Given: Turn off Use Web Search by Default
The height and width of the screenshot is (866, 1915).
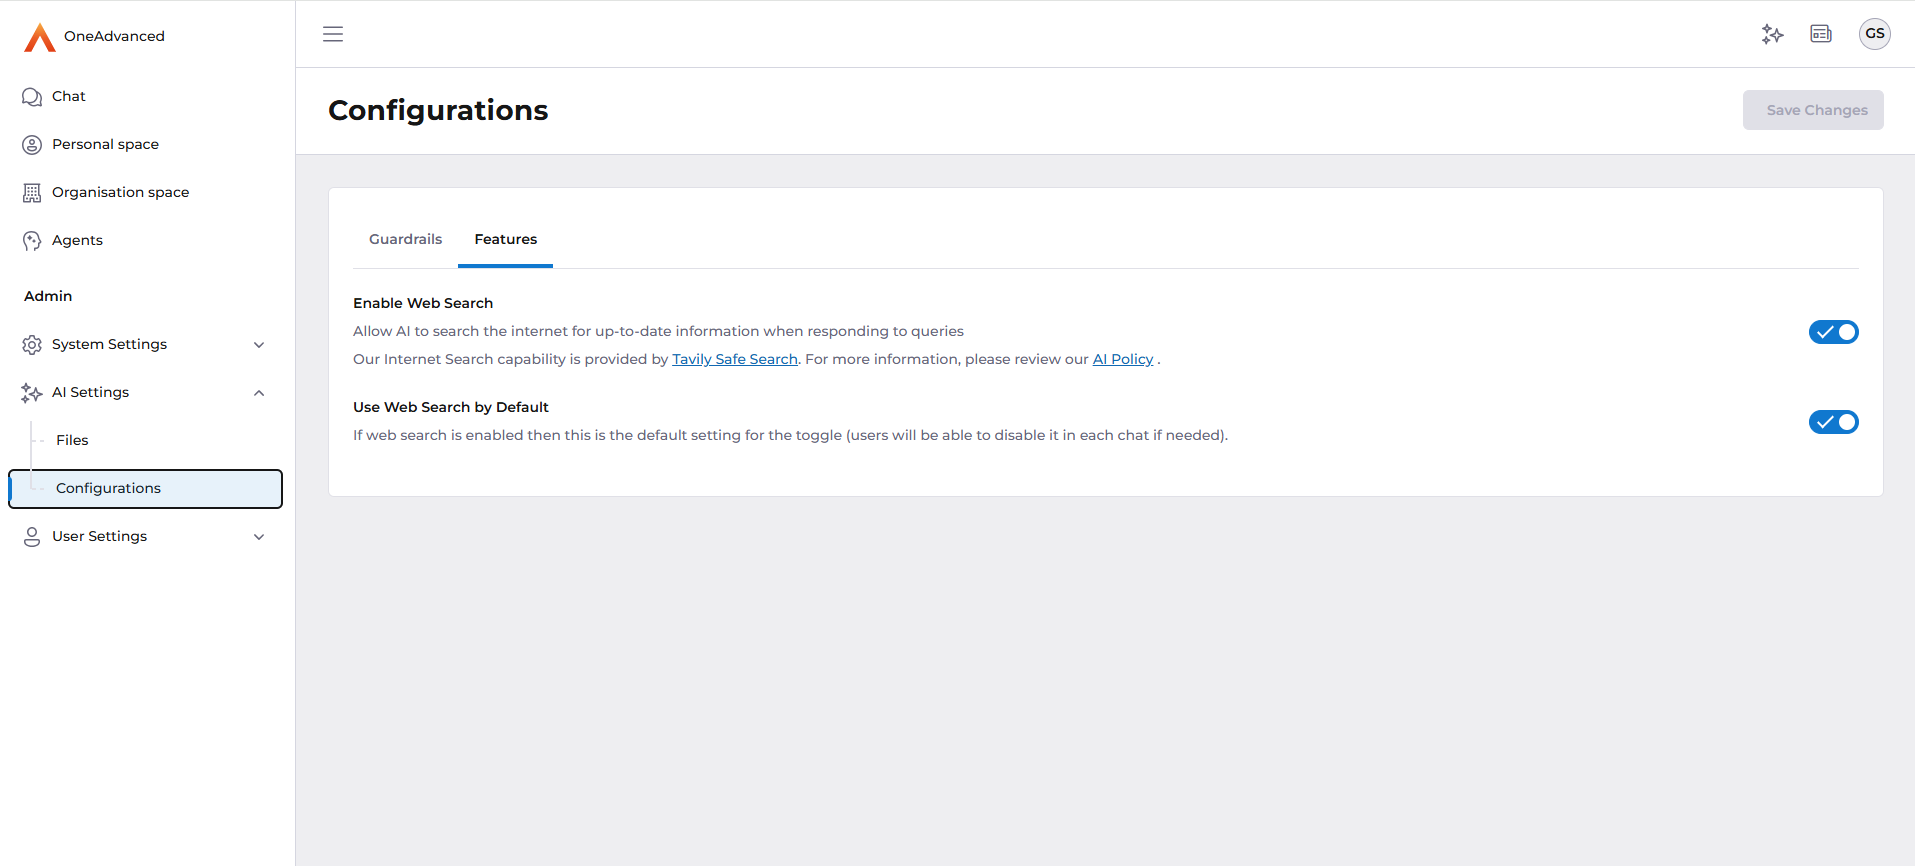Looking at the screenshot, I should (1833, 422).
